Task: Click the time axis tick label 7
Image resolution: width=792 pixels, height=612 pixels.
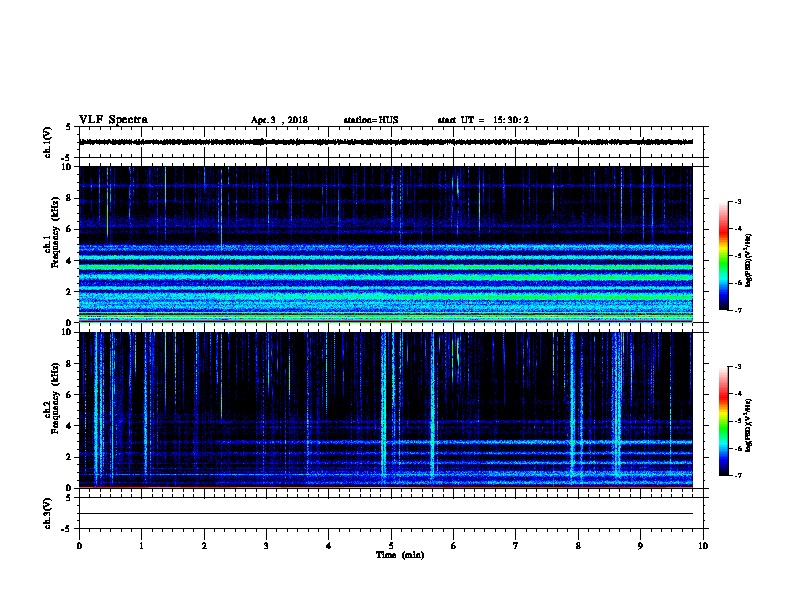Action: pos(516,546)
